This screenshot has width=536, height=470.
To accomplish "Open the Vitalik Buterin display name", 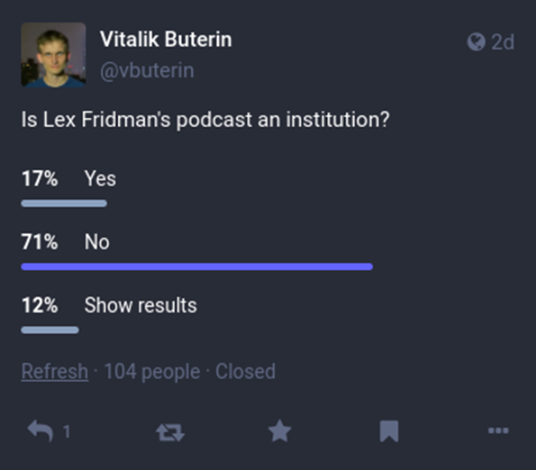I will (166, 39).
